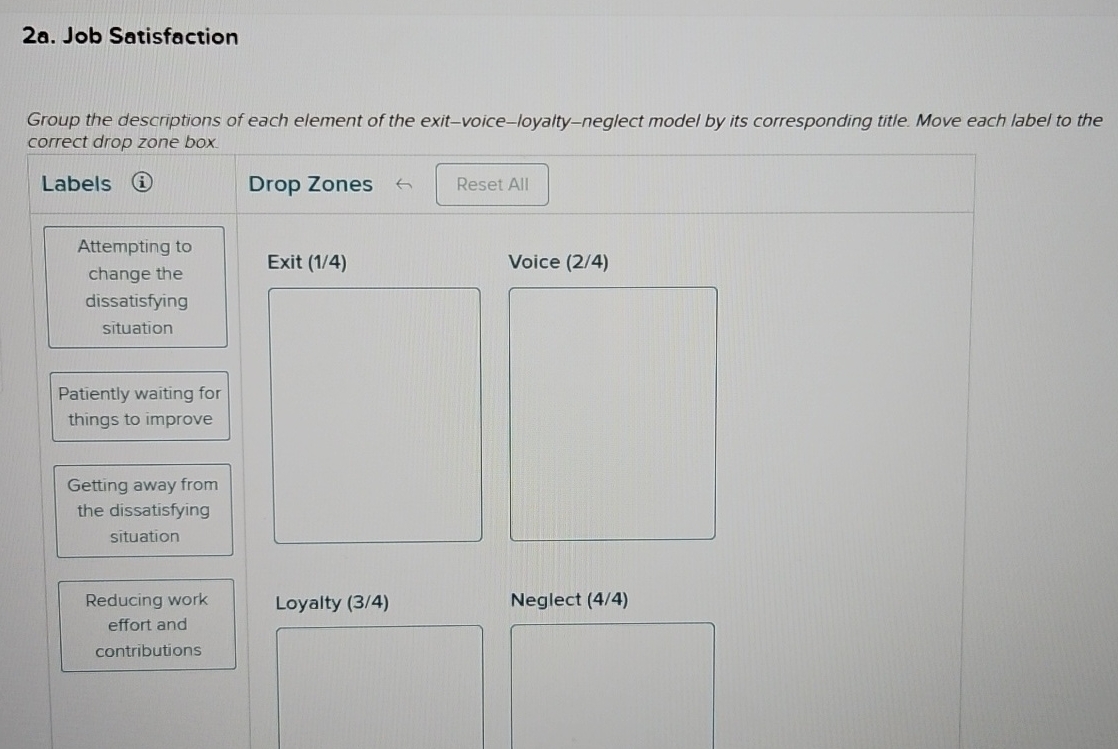The width and height of the screenshot is (1118, 749).
Task: Click the Loyalty (3/4) title text
Action: tap(330, 602)
